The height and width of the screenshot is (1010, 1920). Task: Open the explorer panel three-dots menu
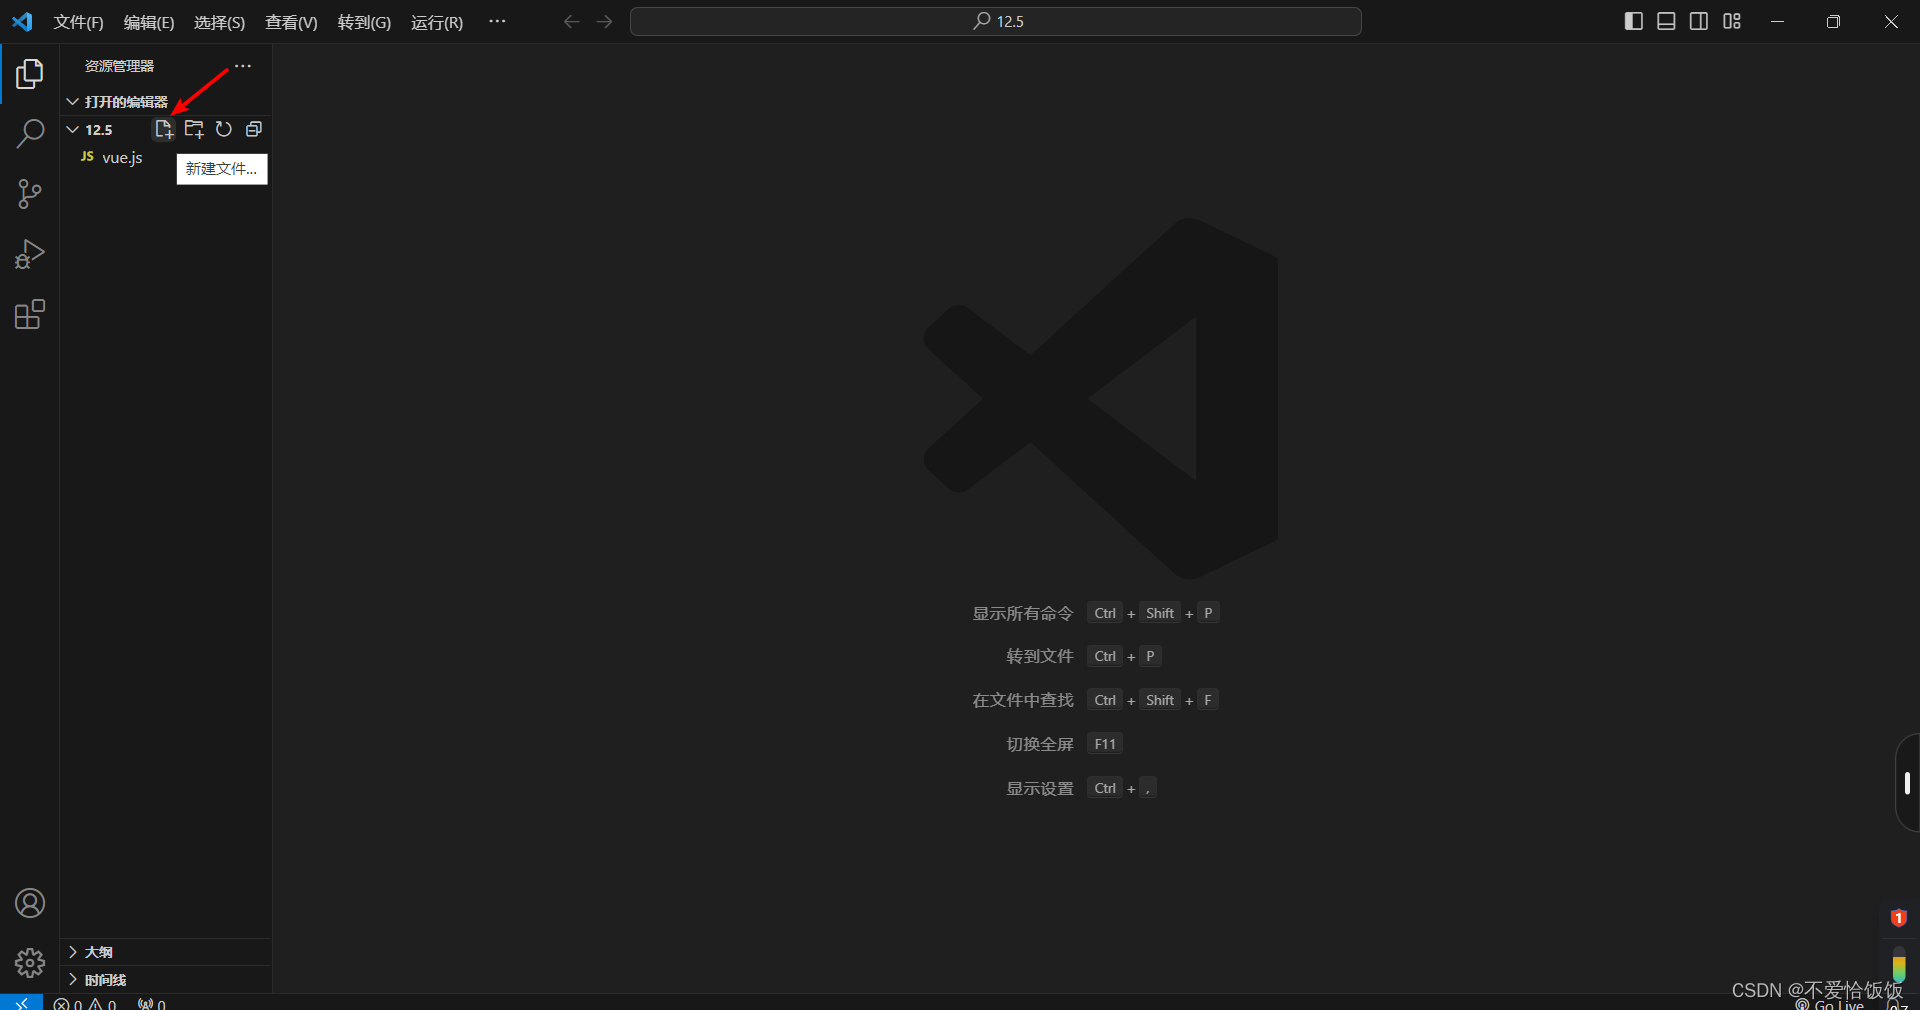tap(243, 66)
